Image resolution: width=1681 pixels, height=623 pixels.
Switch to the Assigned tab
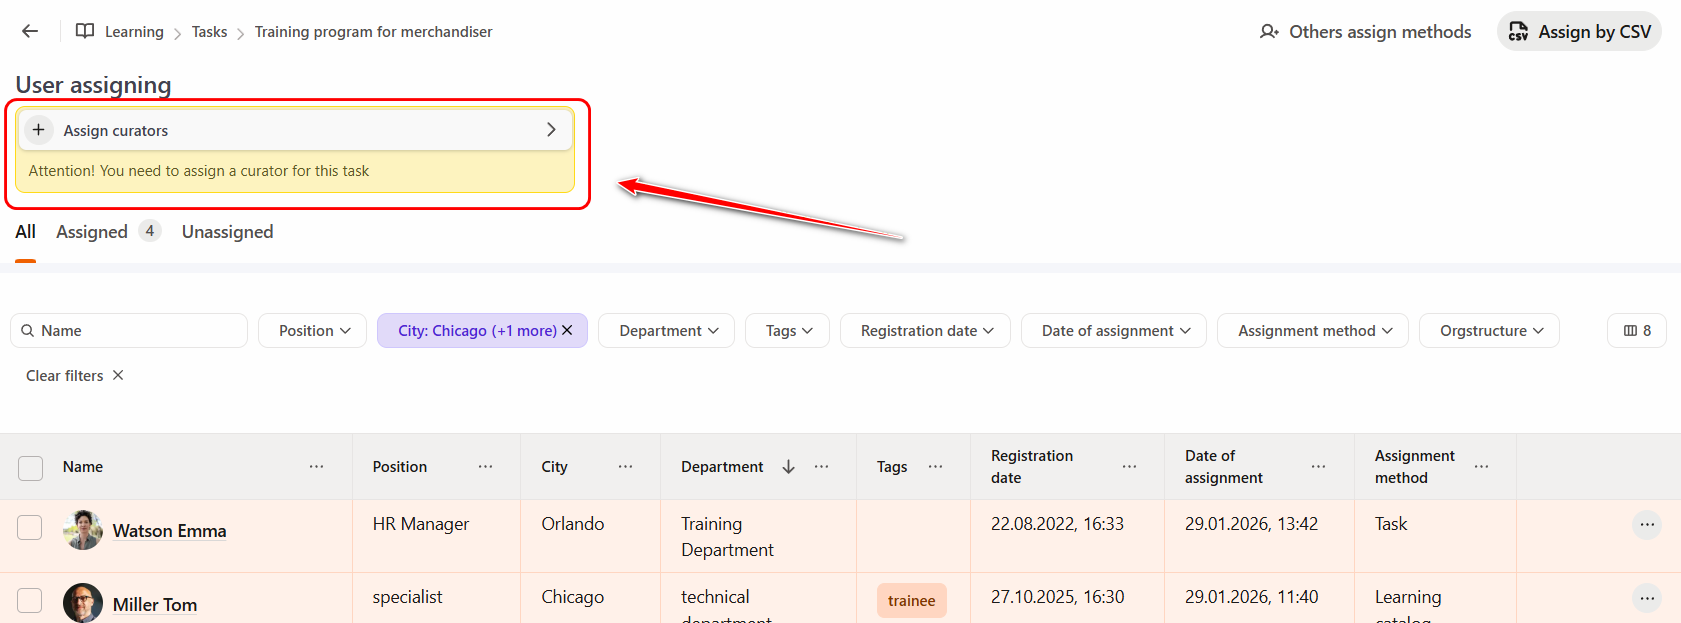92,232
